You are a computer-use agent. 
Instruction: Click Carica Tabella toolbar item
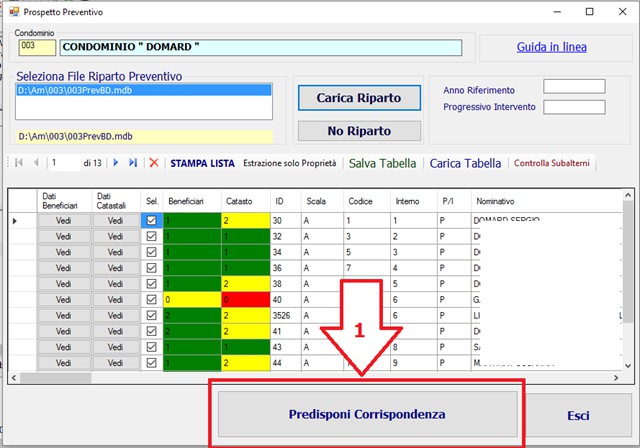click(465, 163)
